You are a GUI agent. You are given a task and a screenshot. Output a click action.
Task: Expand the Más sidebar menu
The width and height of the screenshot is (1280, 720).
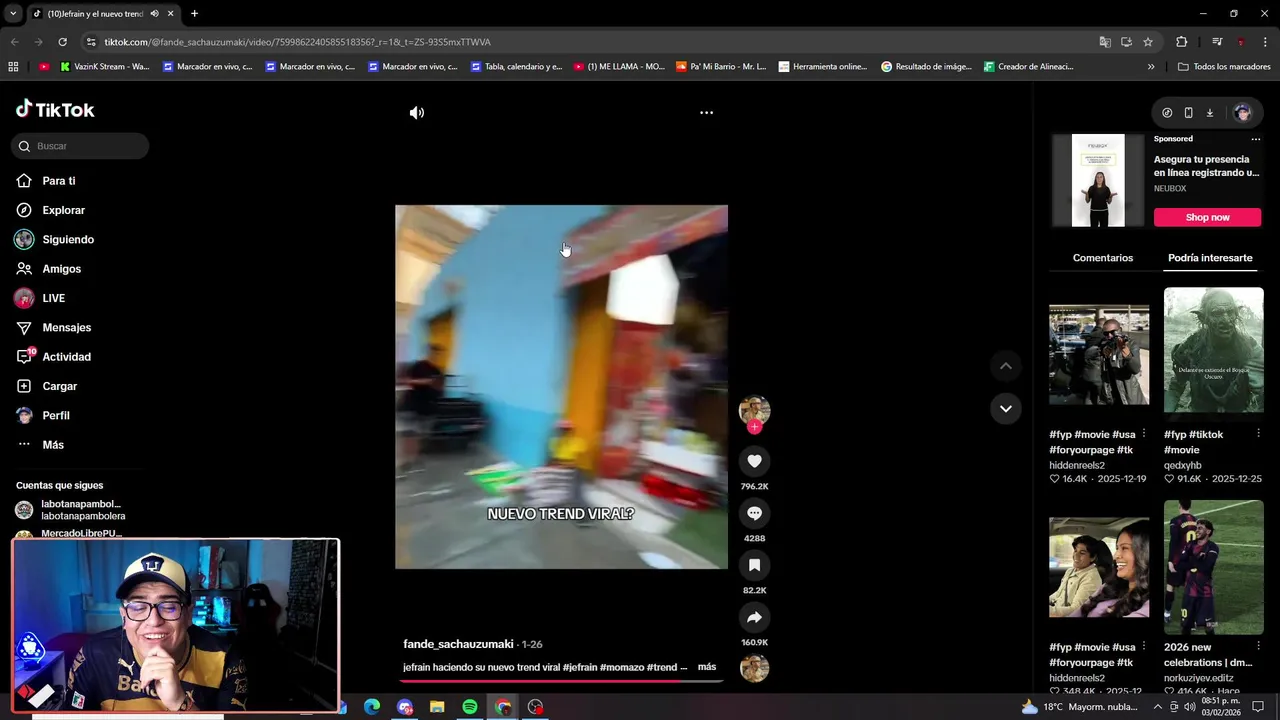point(40,445)
